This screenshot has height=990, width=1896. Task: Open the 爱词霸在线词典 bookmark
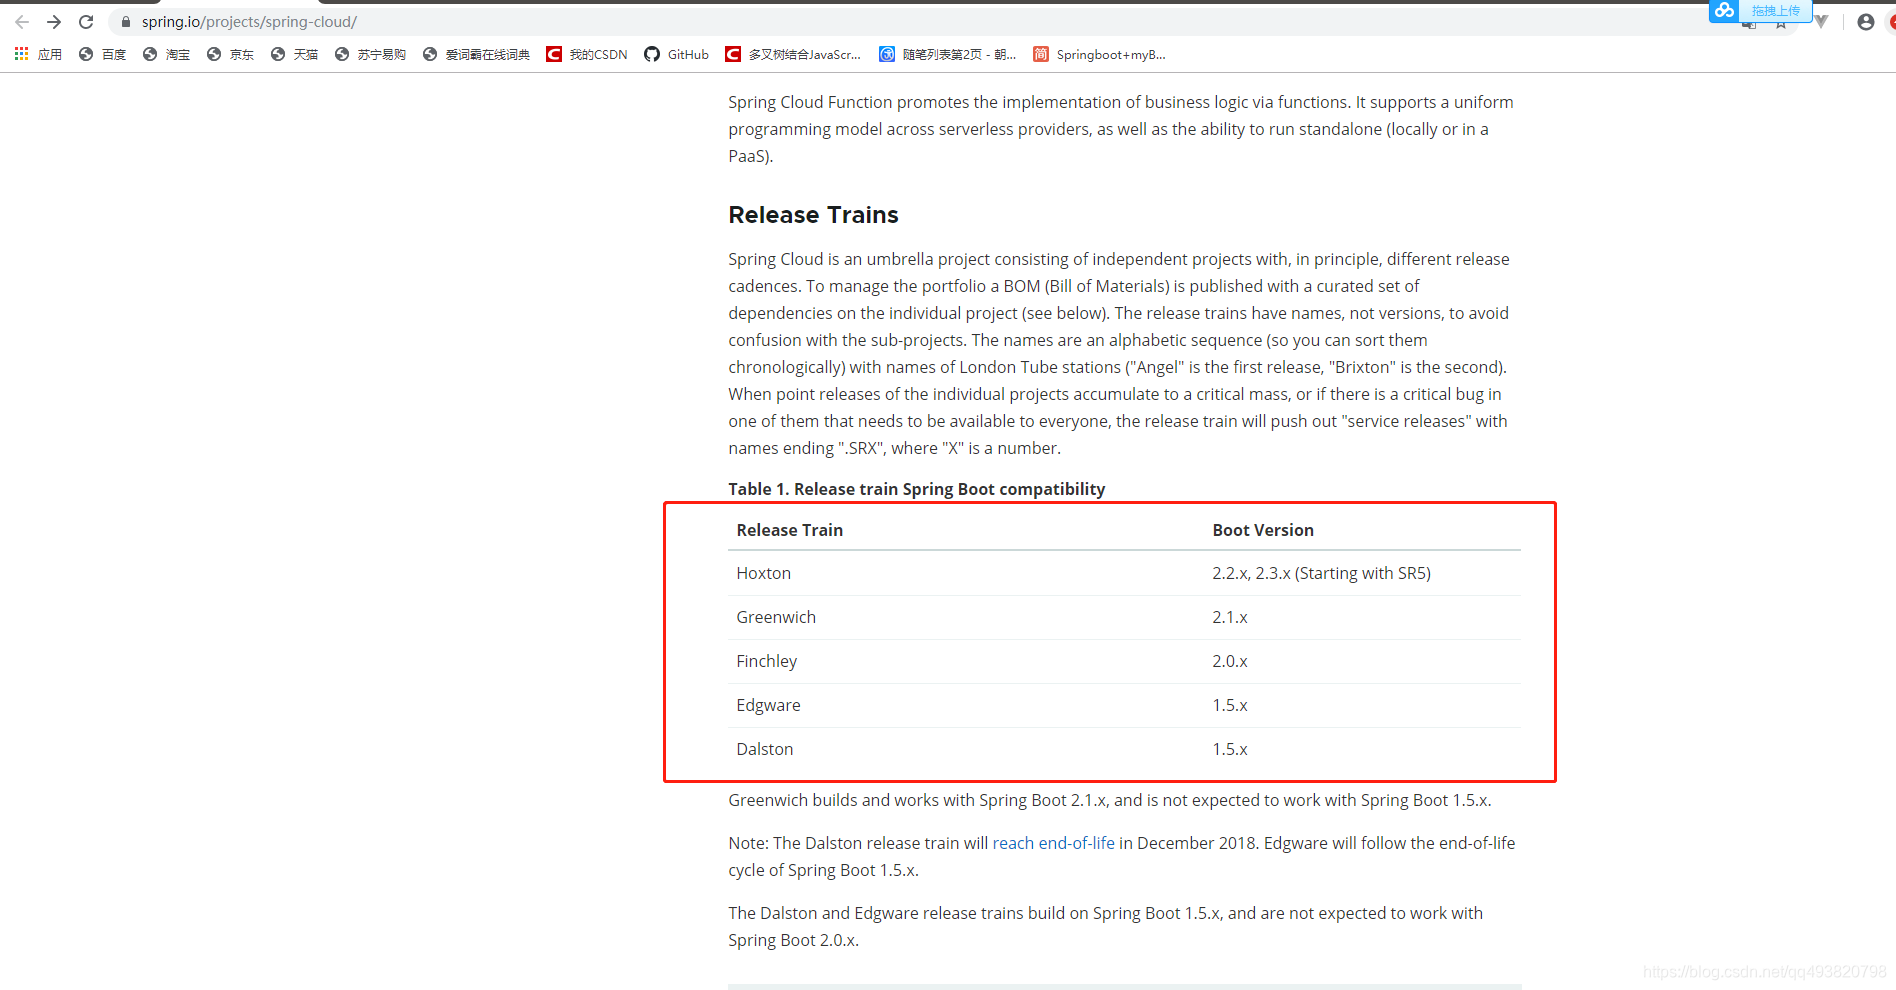(477, 54)
